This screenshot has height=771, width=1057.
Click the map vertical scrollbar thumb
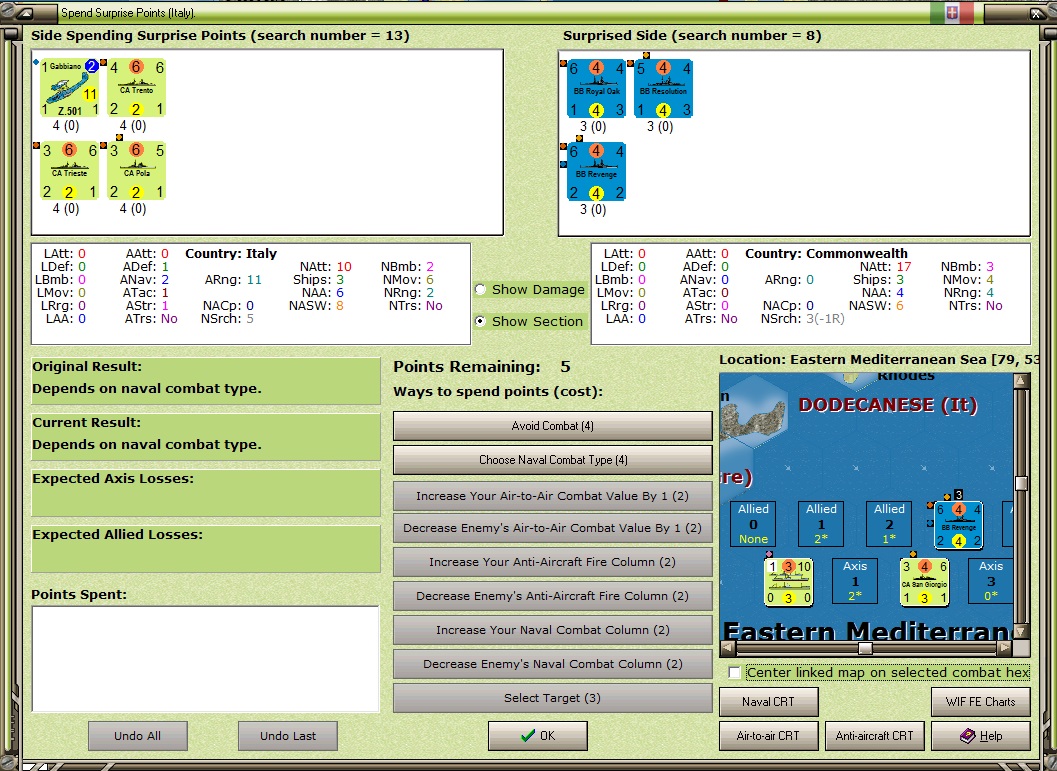click(1021, 483)
